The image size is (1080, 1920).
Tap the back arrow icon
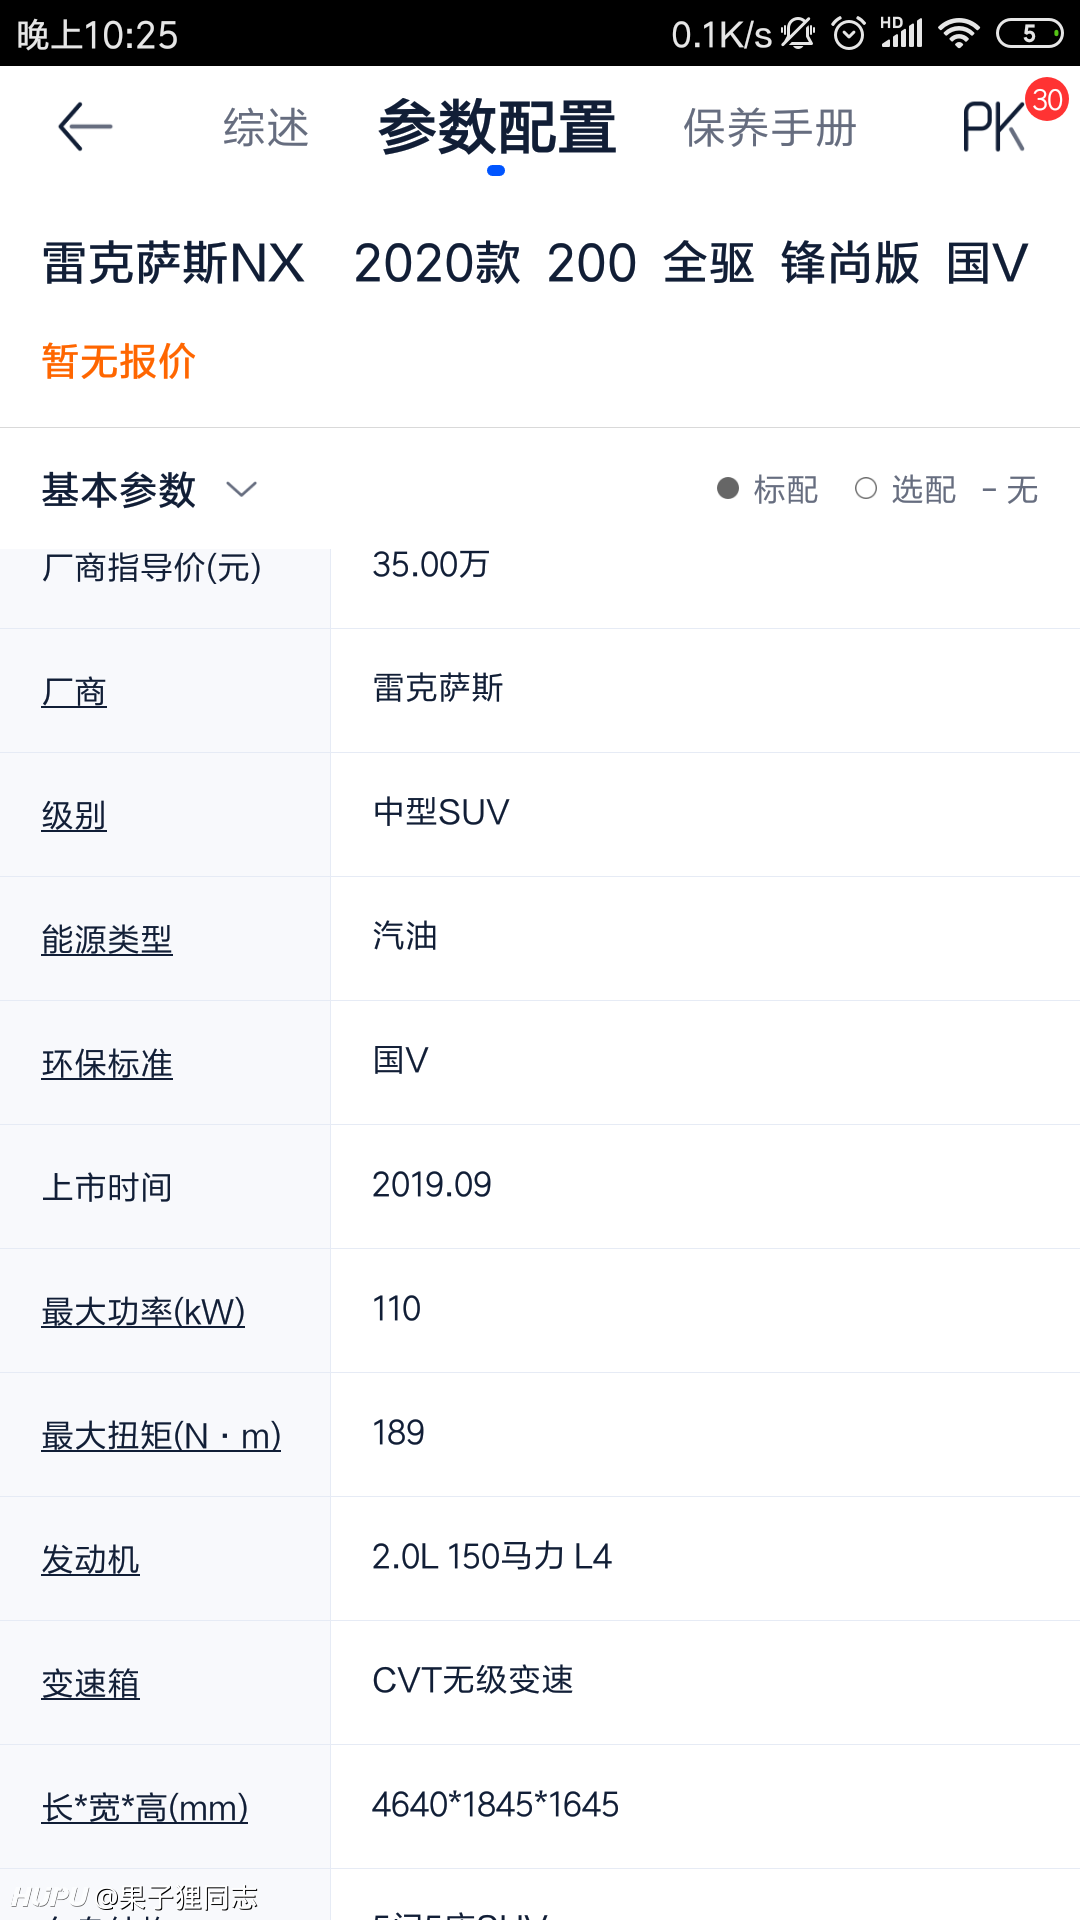coord(85,127)
